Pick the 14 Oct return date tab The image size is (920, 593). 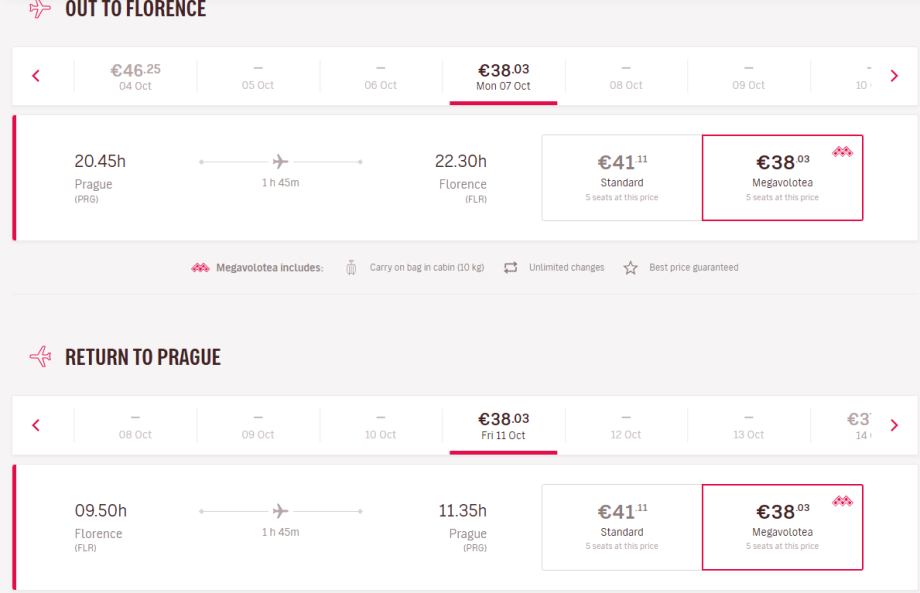click(859, 425)
